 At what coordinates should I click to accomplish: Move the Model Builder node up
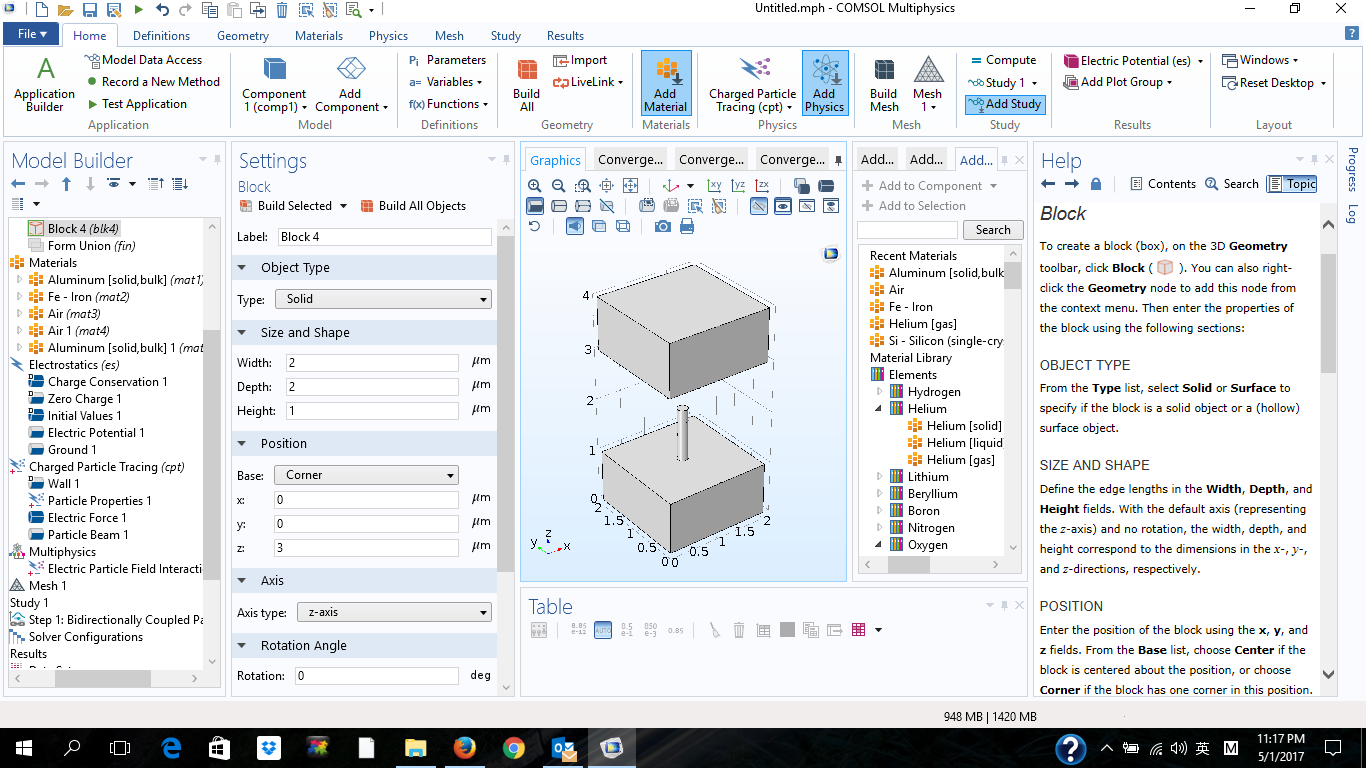point(66,184)
